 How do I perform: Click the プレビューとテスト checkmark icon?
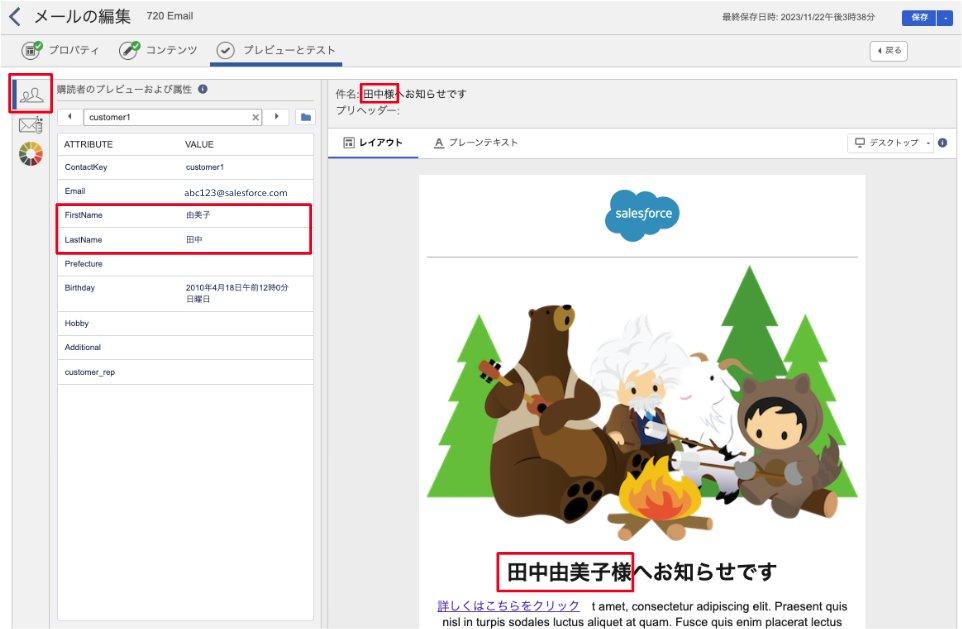coord(225,50)
